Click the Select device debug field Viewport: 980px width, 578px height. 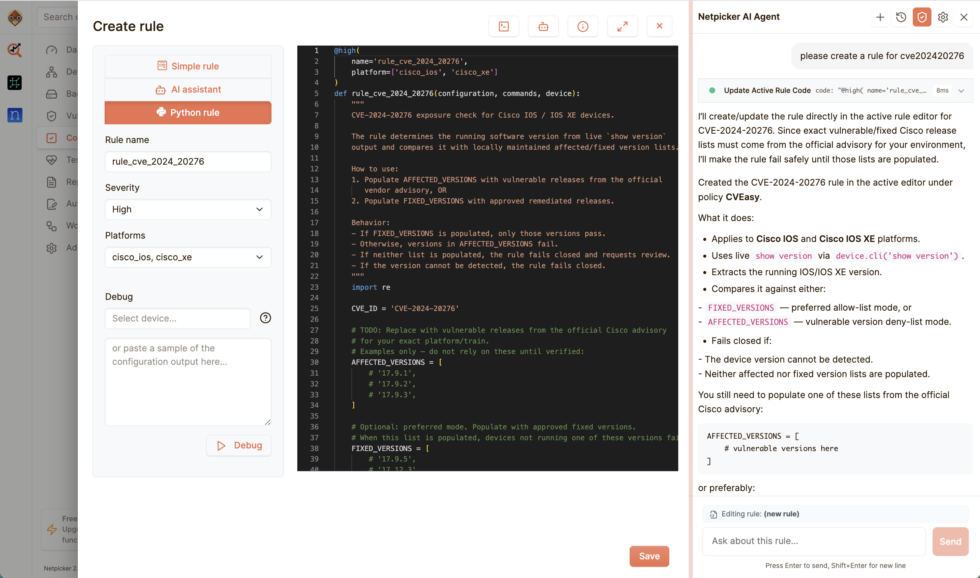pyautogui.click(x=178, y=318)
